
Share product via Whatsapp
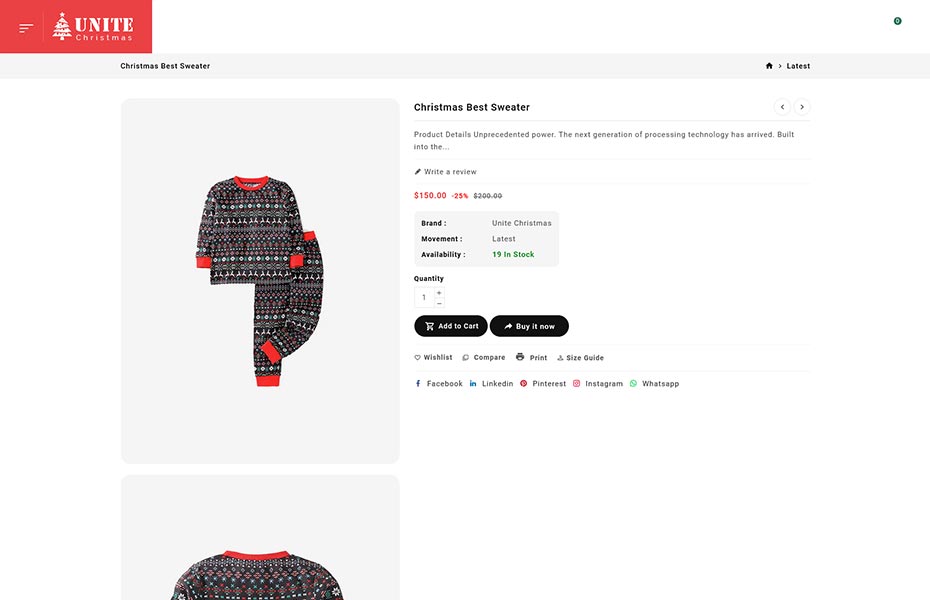coord(654,384)
